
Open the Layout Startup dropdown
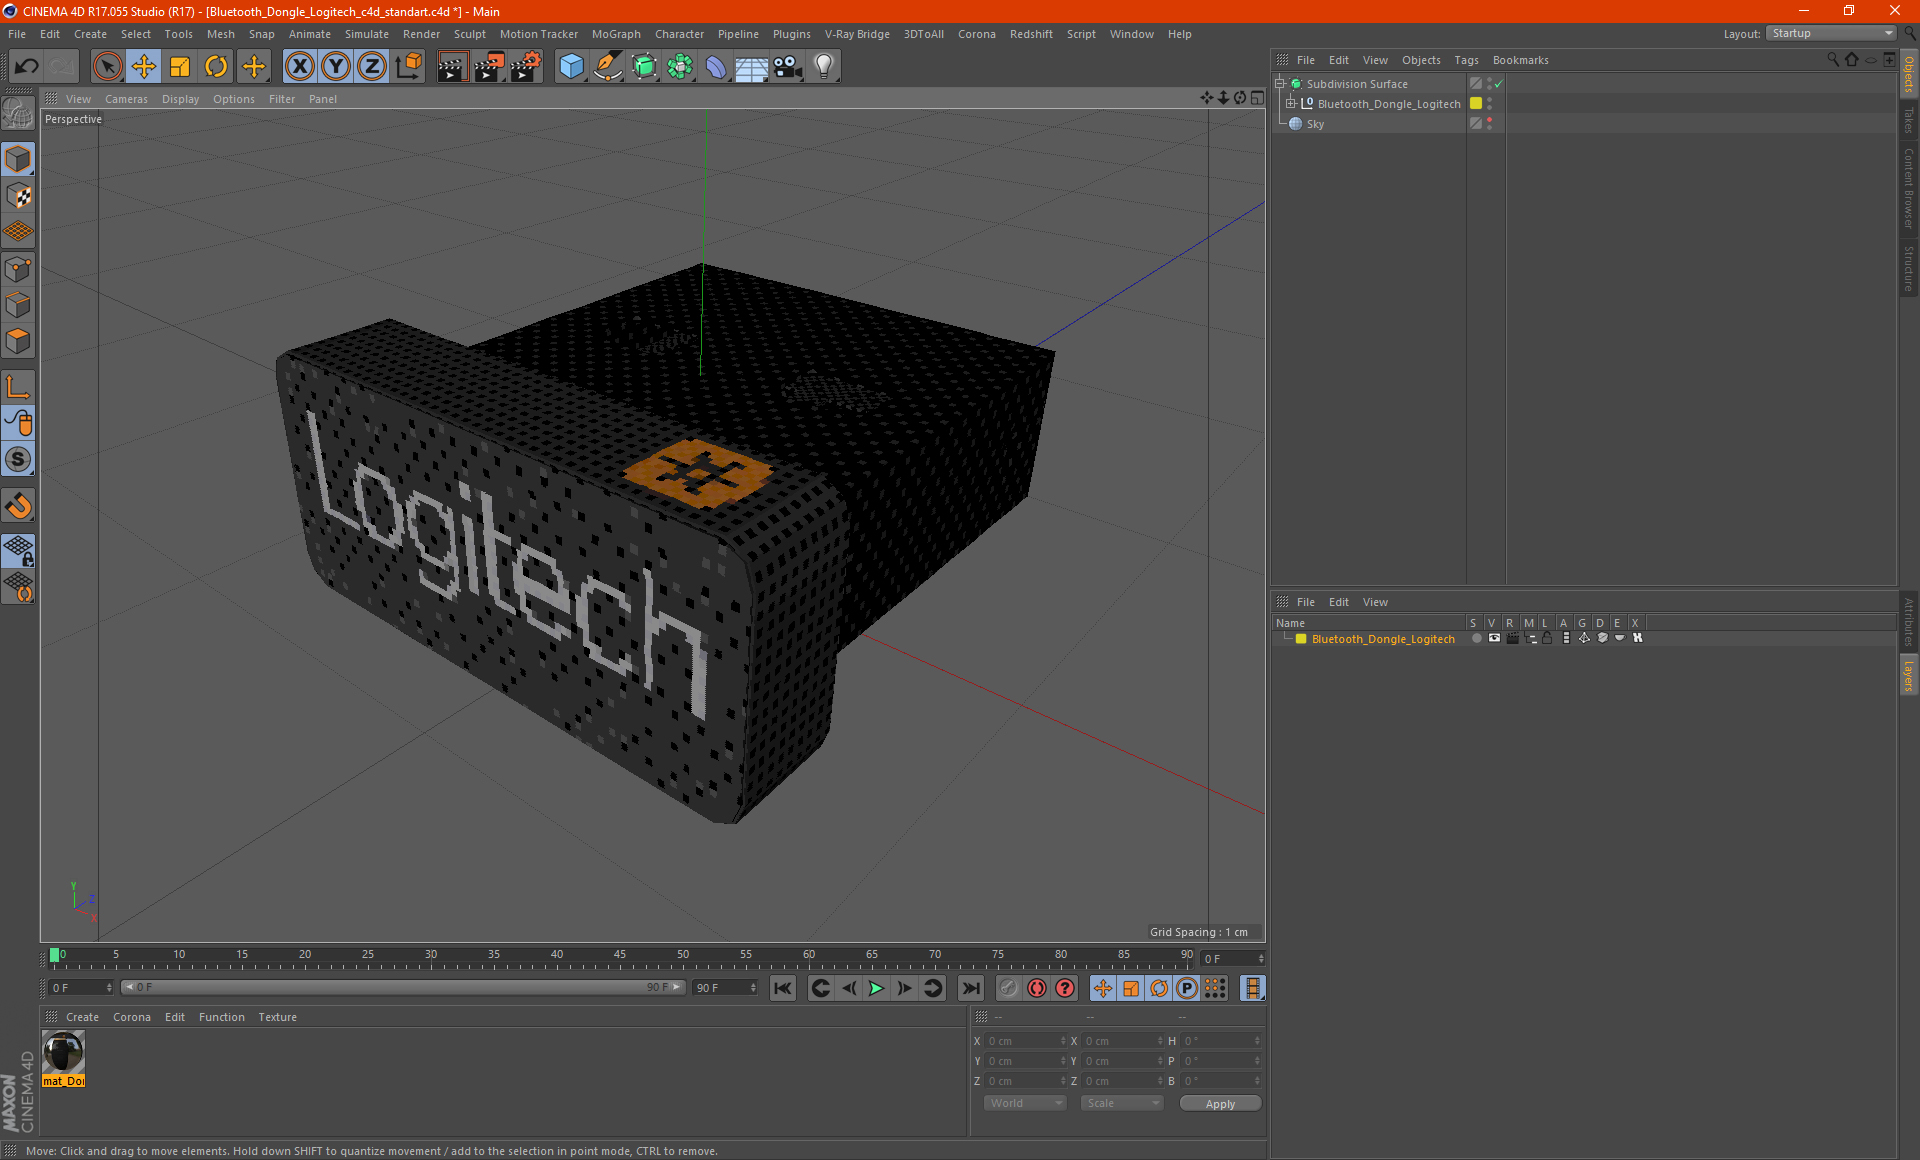click(1832, 33)
